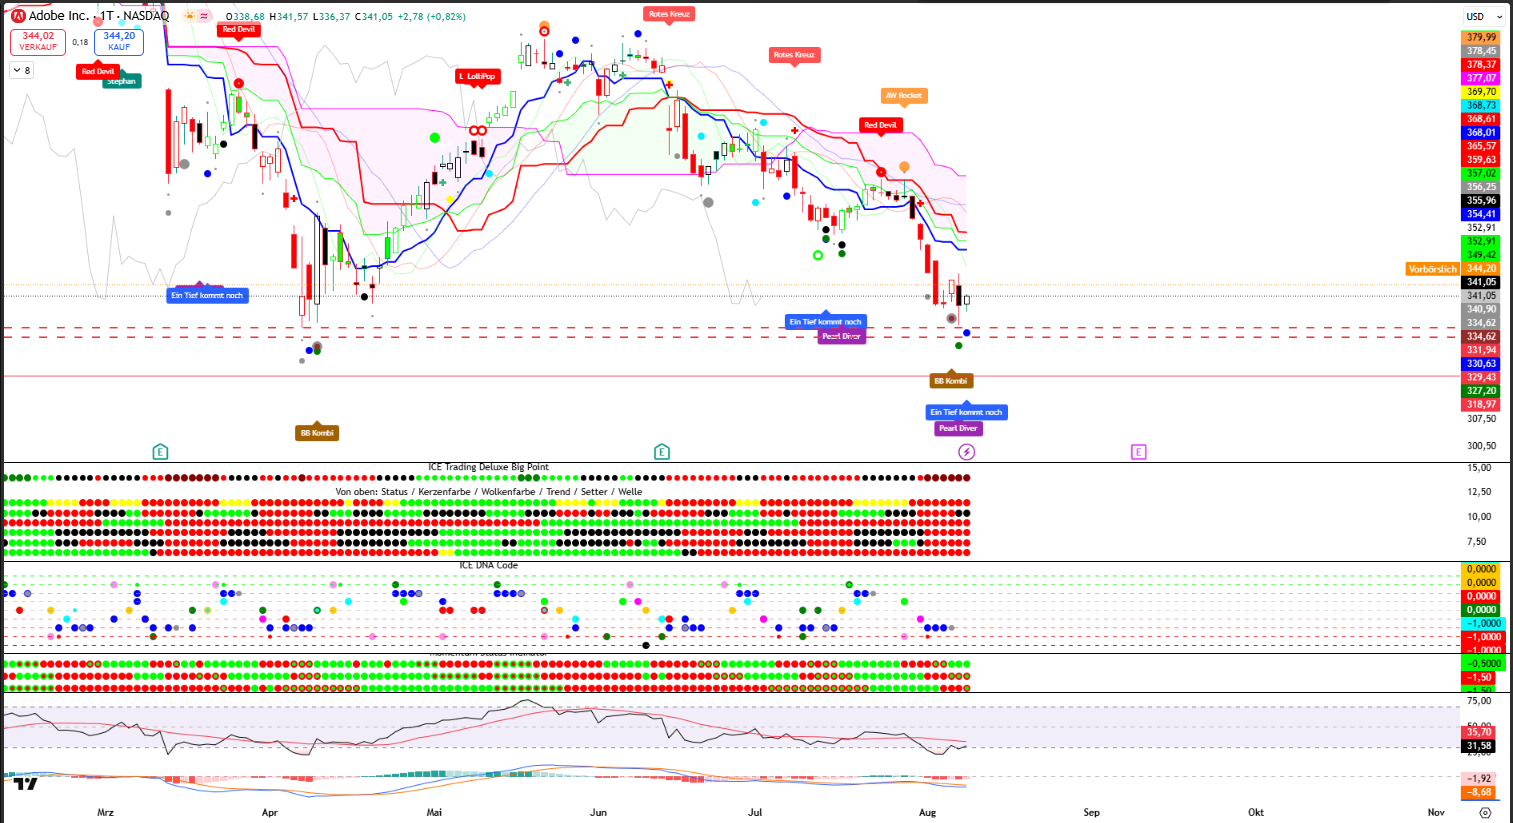Open the USD currency dropdown
The image size is (1513, 823).
[x=1483, y=16]
